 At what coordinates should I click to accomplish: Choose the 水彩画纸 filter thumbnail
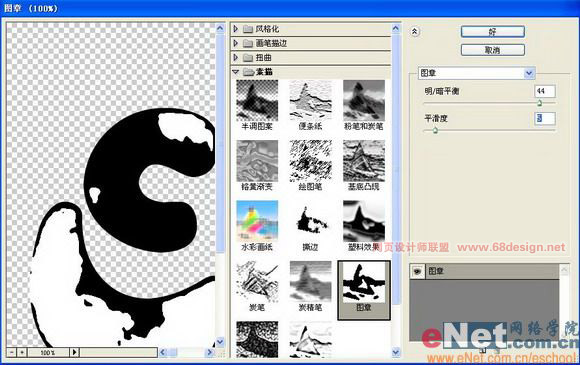click(257, 221)
